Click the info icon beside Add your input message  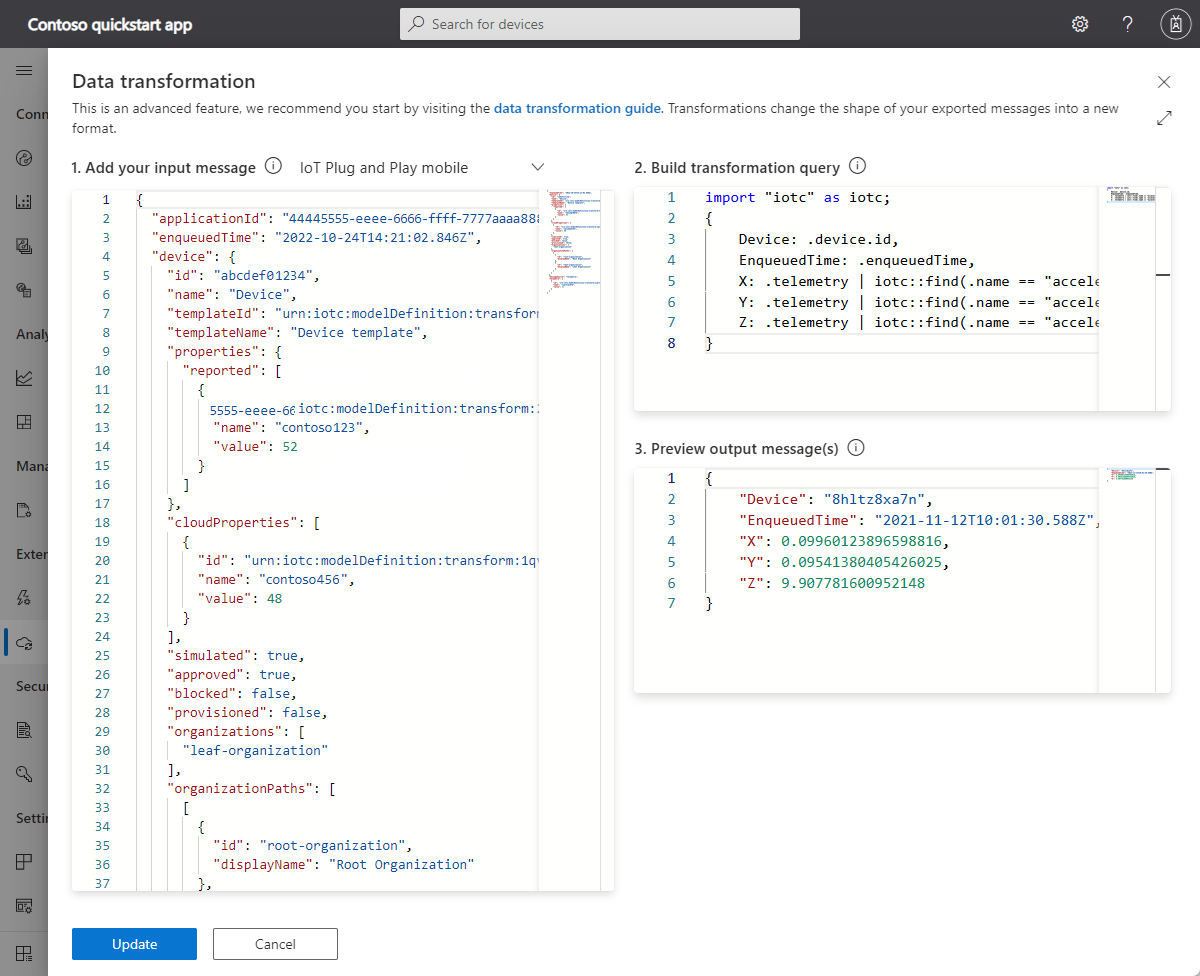pyautogui.click(x=273, y=166)
